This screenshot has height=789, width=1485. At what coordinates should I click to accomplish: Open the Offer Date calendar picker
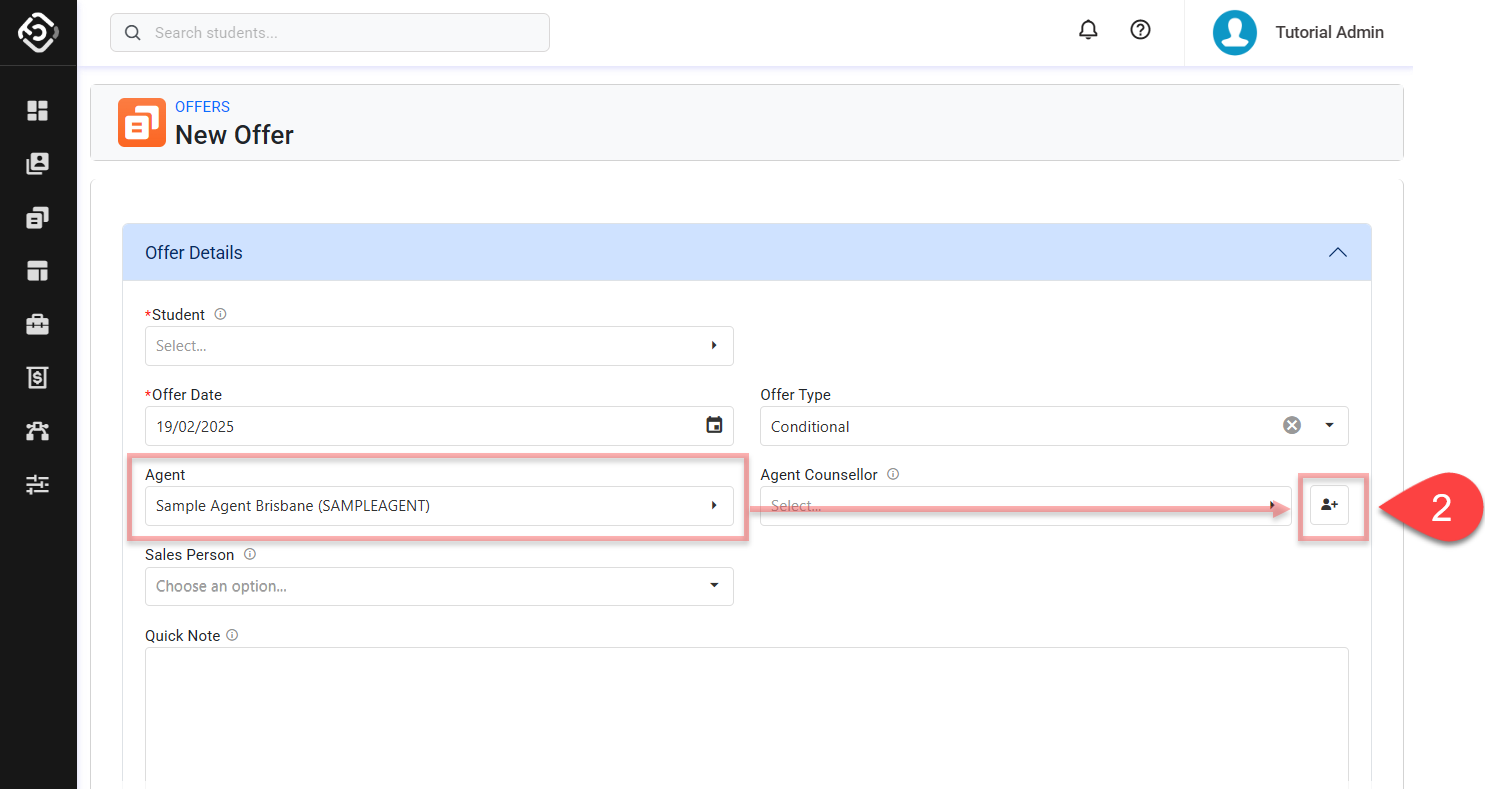pos(714,426)
